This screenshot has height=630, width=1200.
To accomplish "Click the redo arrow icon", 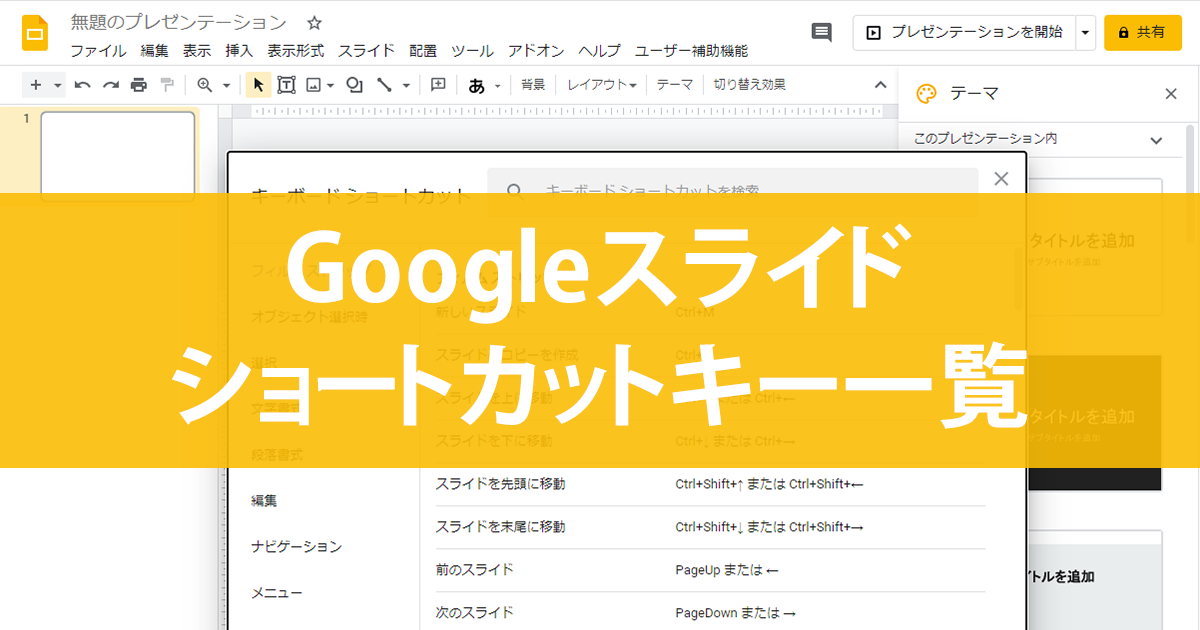I will 111,85.
